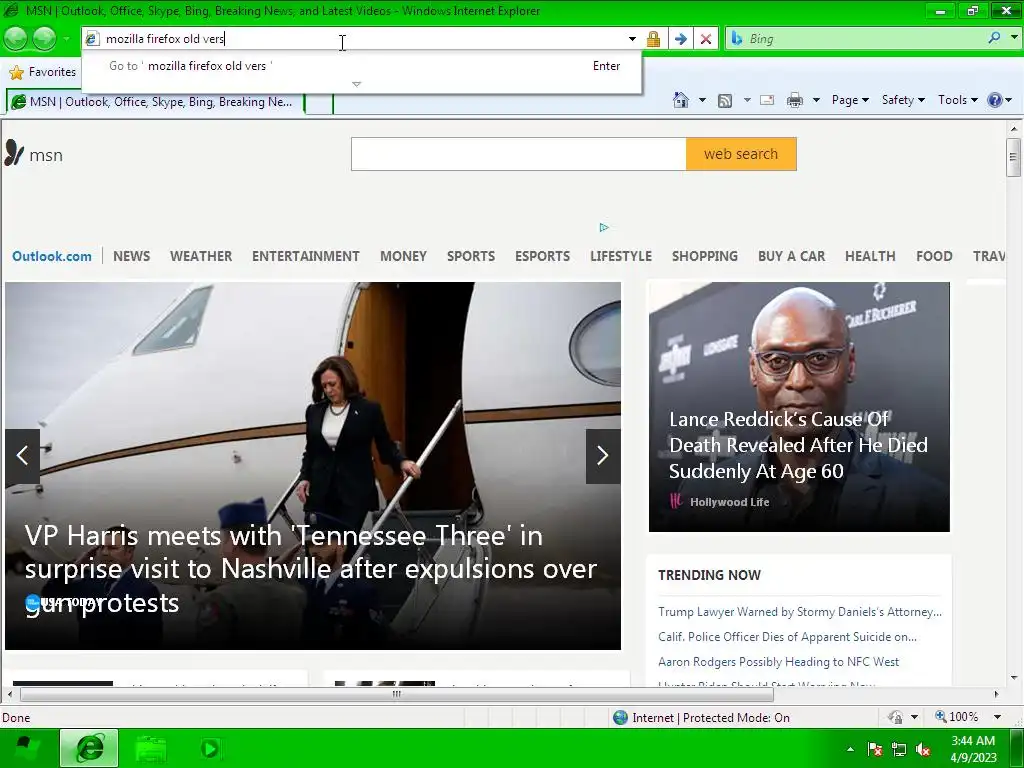
Task: Click the orange web search button
Action: [741, 154]
